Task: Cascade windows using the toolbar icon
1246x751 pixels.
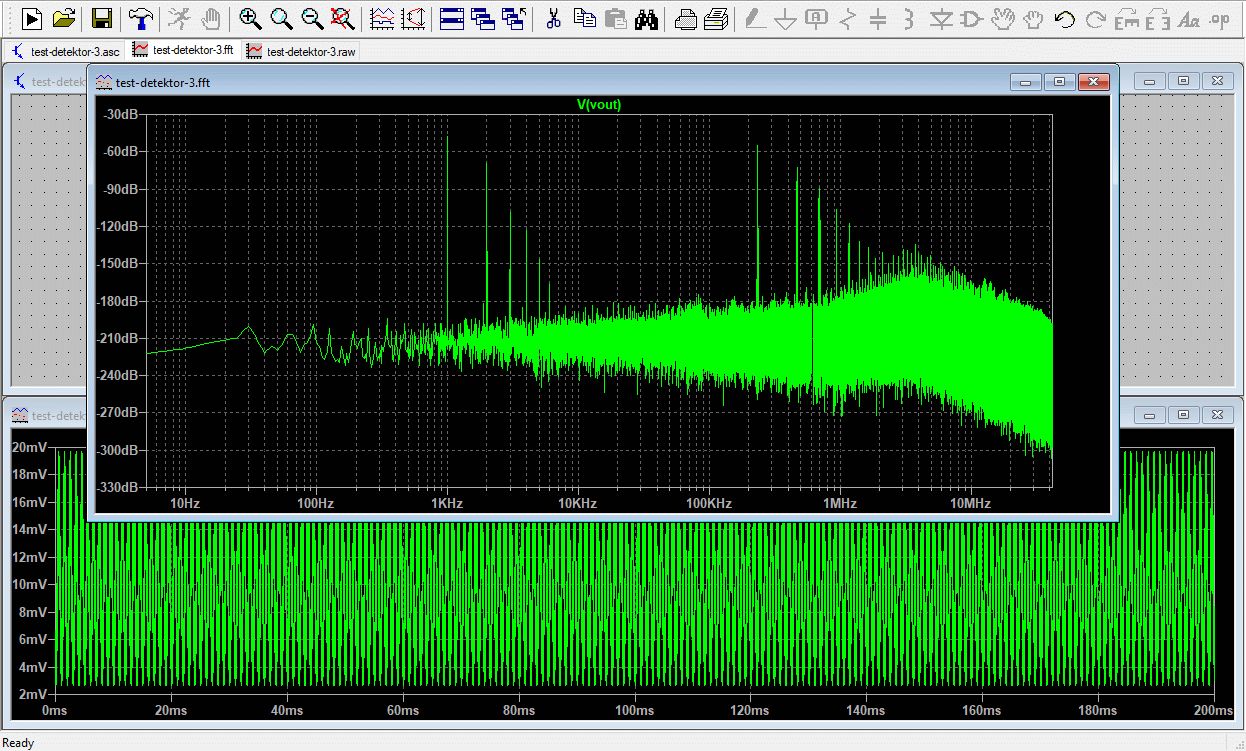Action: 483,18
